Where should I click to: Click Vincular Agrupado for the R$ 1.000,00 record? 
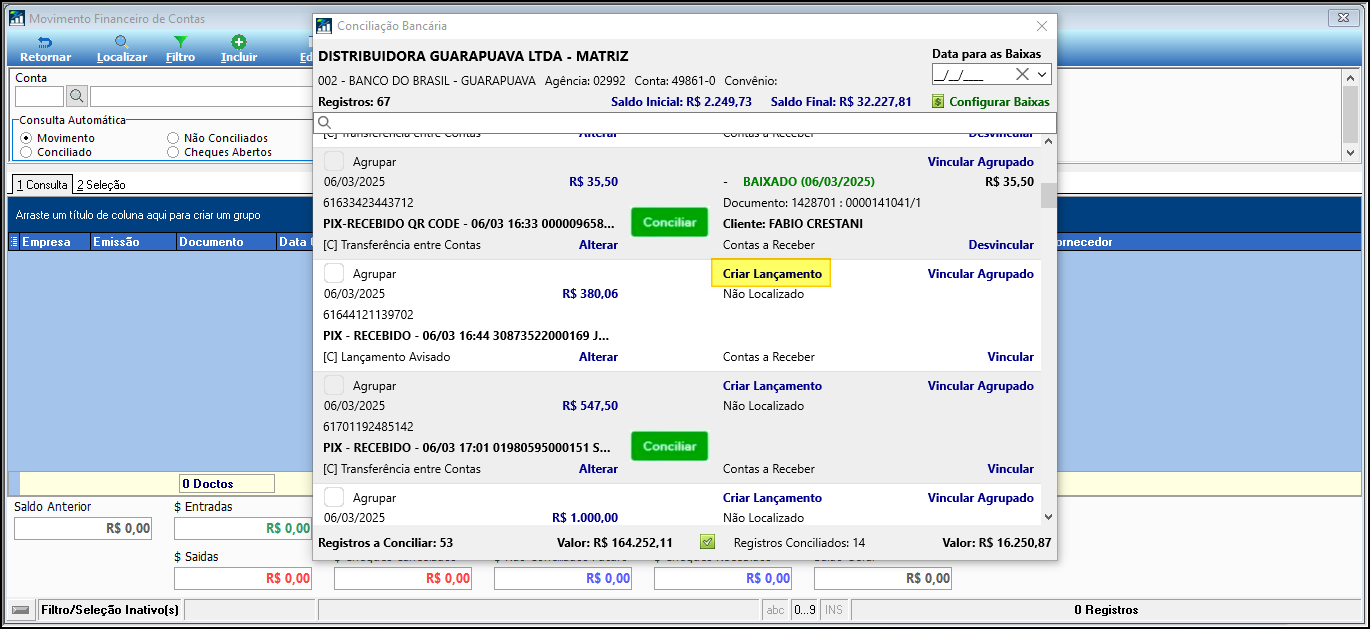pos(980,497)
